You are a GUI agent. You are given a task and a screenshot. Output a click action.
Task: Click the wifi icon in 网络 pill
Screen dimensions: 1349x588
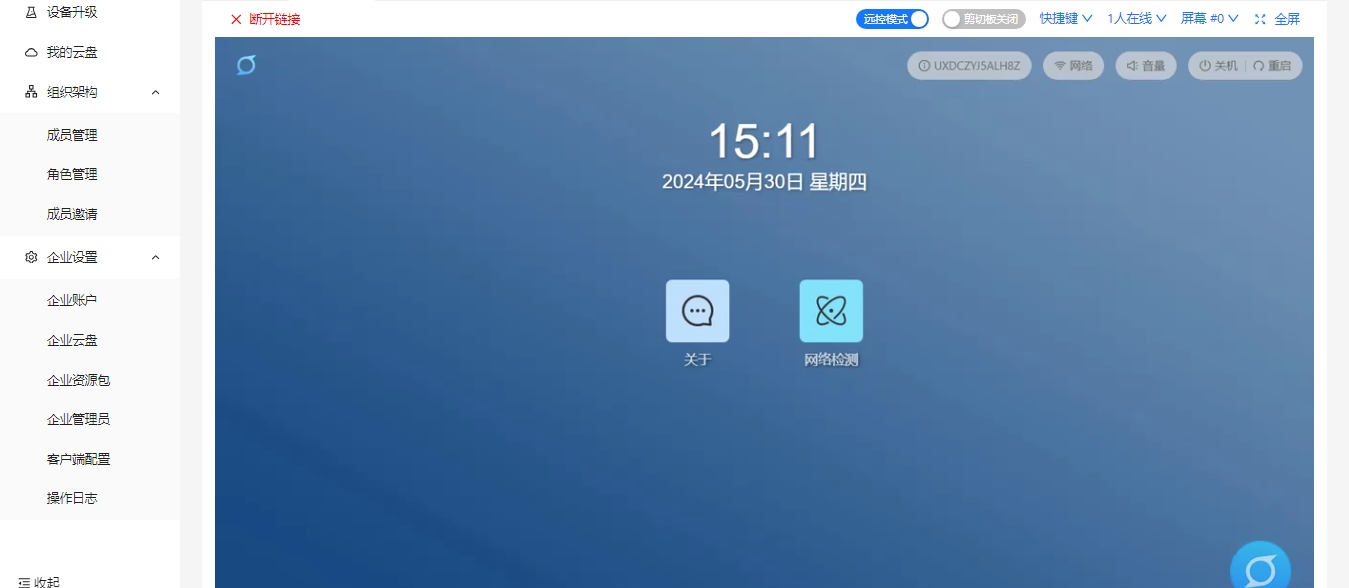(x=1060, y=66)
